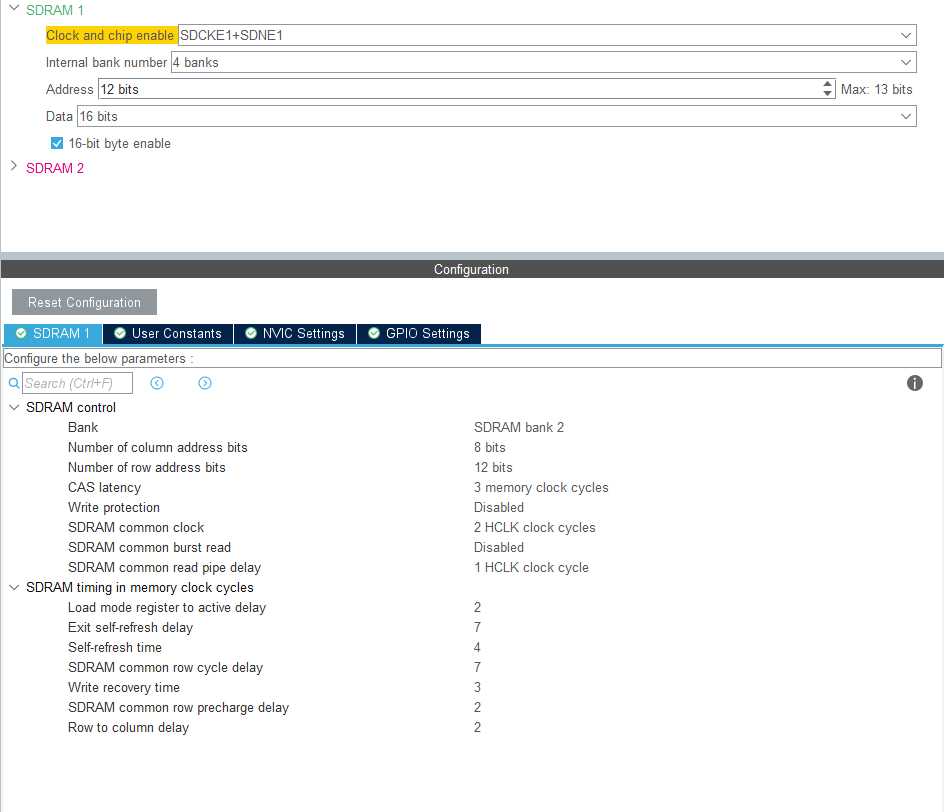Screen dimensions: 944x812
Task: Open the Data width dropdown
Action: [905, 116]
